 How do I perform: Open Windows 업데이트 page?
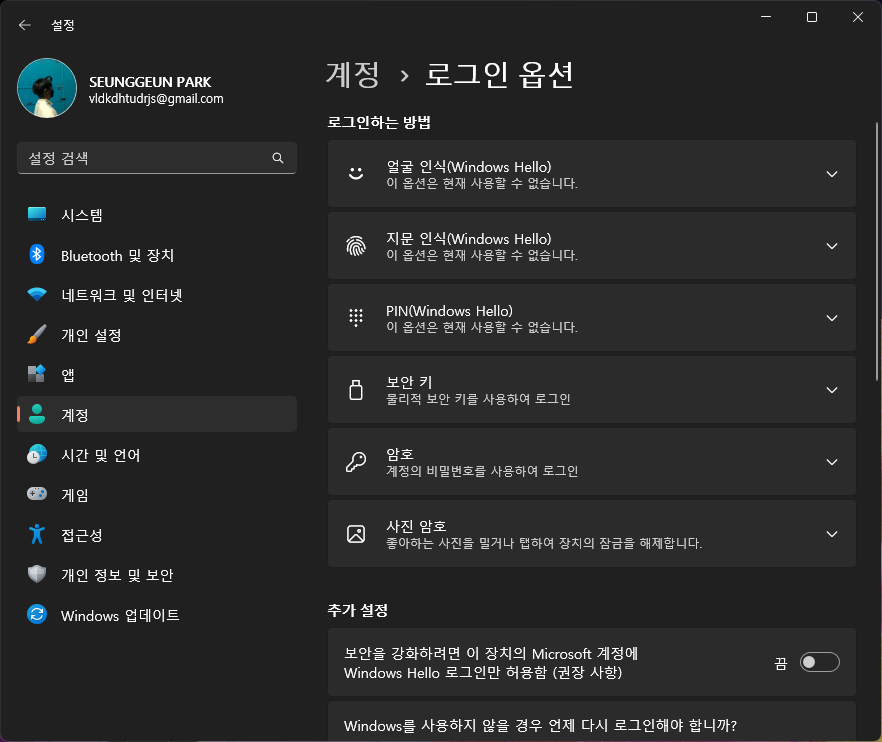157,615
